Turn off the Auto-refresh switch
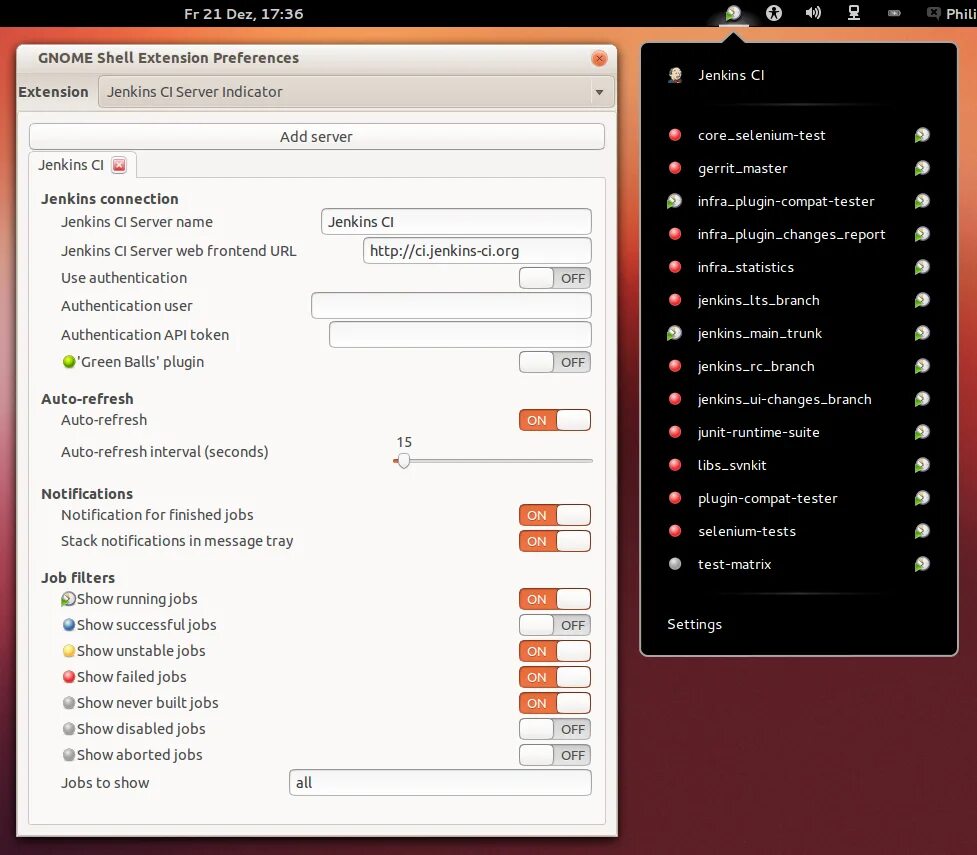The width and height of the screenshot is (977, 855). tap(555, 421)
